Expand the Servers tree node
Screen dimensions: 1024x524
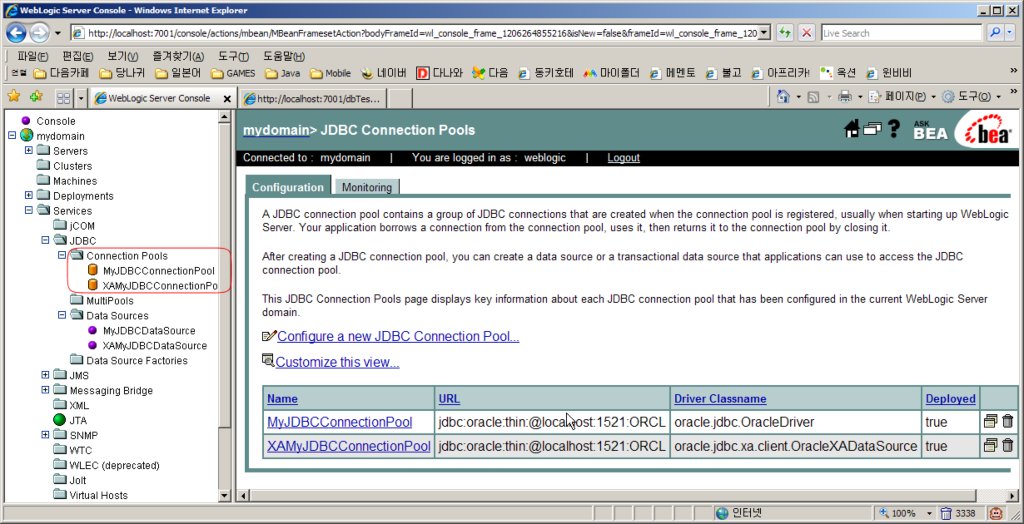tap(29, 150)
